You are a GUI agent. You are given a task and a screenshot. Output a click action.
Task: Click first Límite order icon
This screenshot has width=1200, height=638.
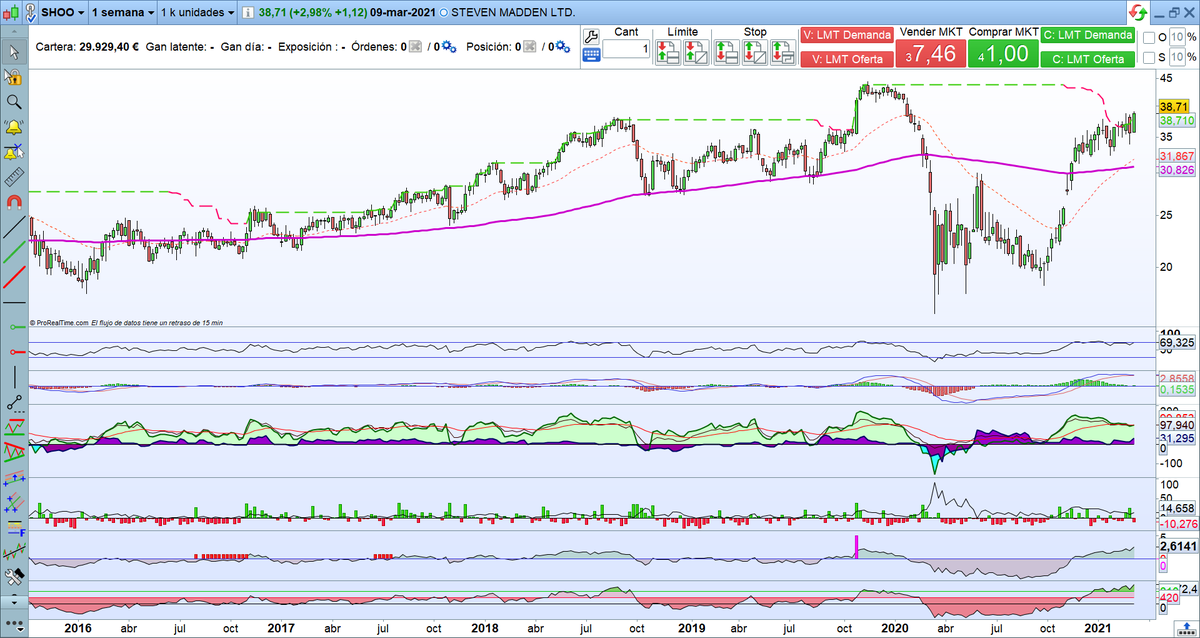(667, 53)
